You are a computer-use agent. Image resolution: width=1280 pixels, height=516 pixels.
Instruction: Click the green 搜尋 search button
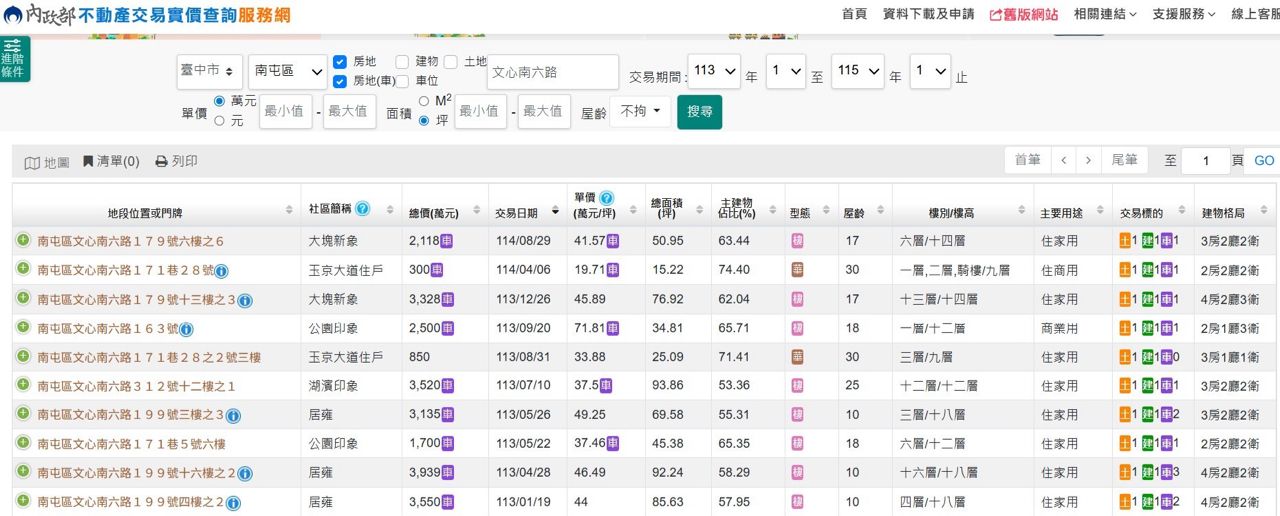click(x=699, y=112)
